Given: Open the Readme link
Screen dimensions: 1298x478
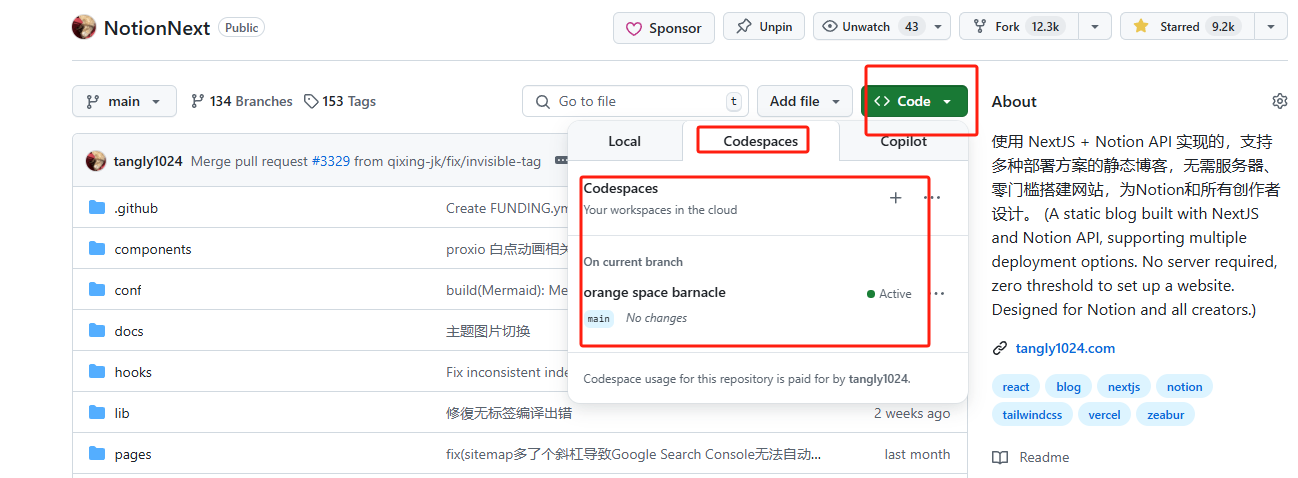Looking at the screenshot, I should point(1032,457).
